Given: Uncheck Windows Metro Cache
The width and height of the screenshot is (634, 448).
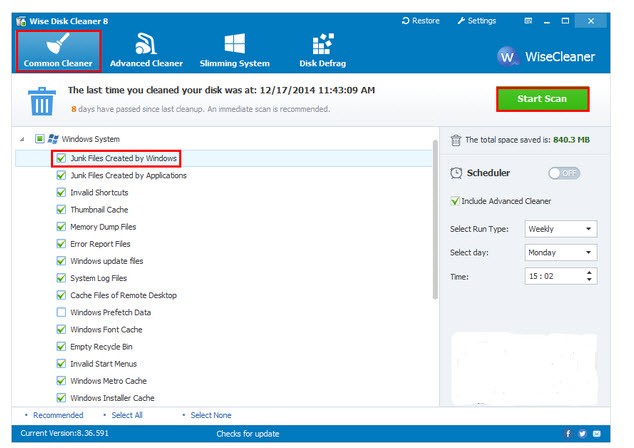Looking at the screenshot, I should (61, 381).
